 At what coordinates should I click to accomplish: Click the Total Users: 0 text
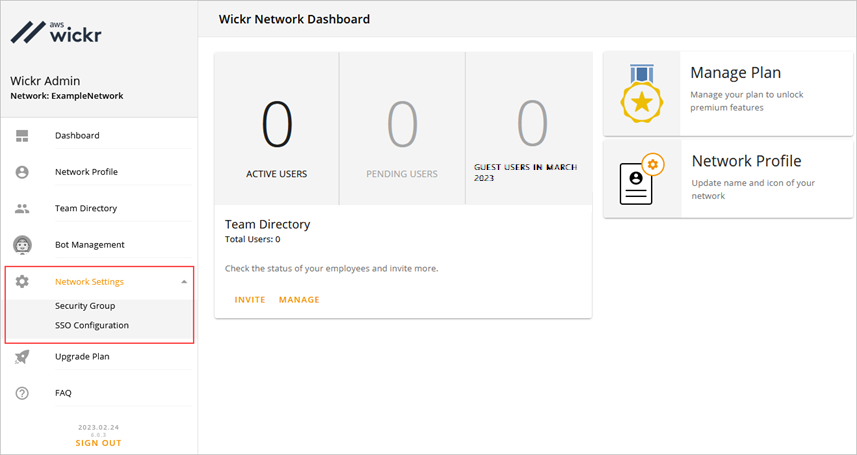pyautogui.click(x=253, y=240)
